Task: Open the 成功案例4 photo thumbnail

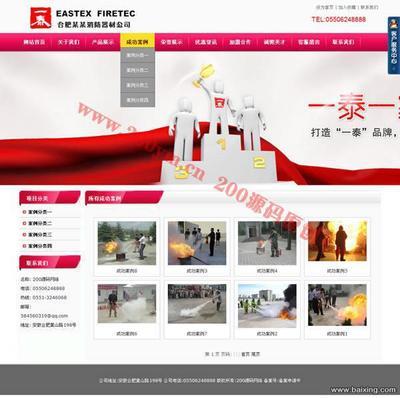Action: tap(267, 243)
